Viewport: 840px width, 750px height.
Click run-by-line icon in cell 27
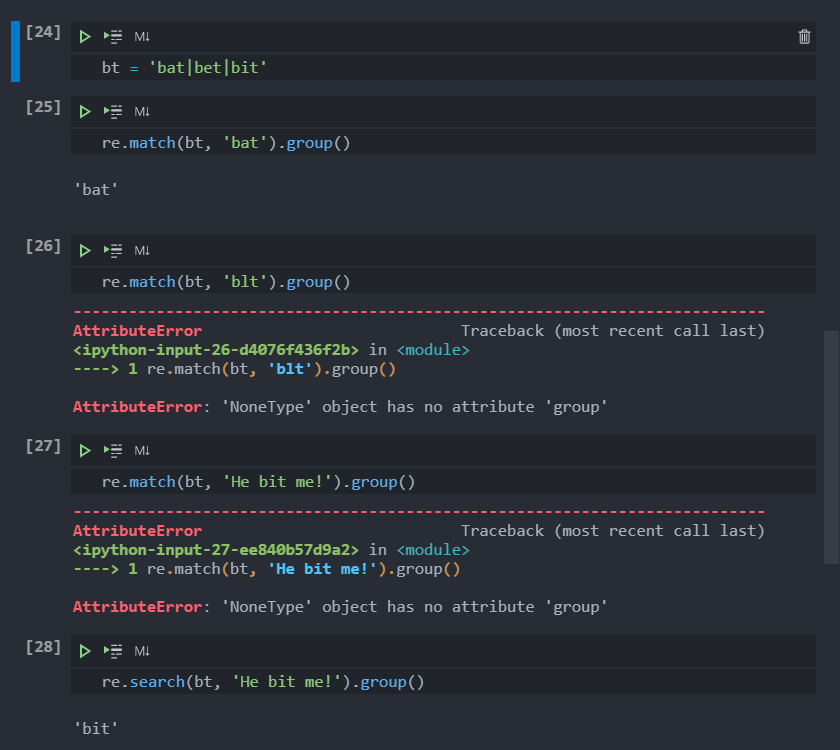coord(113,451)
